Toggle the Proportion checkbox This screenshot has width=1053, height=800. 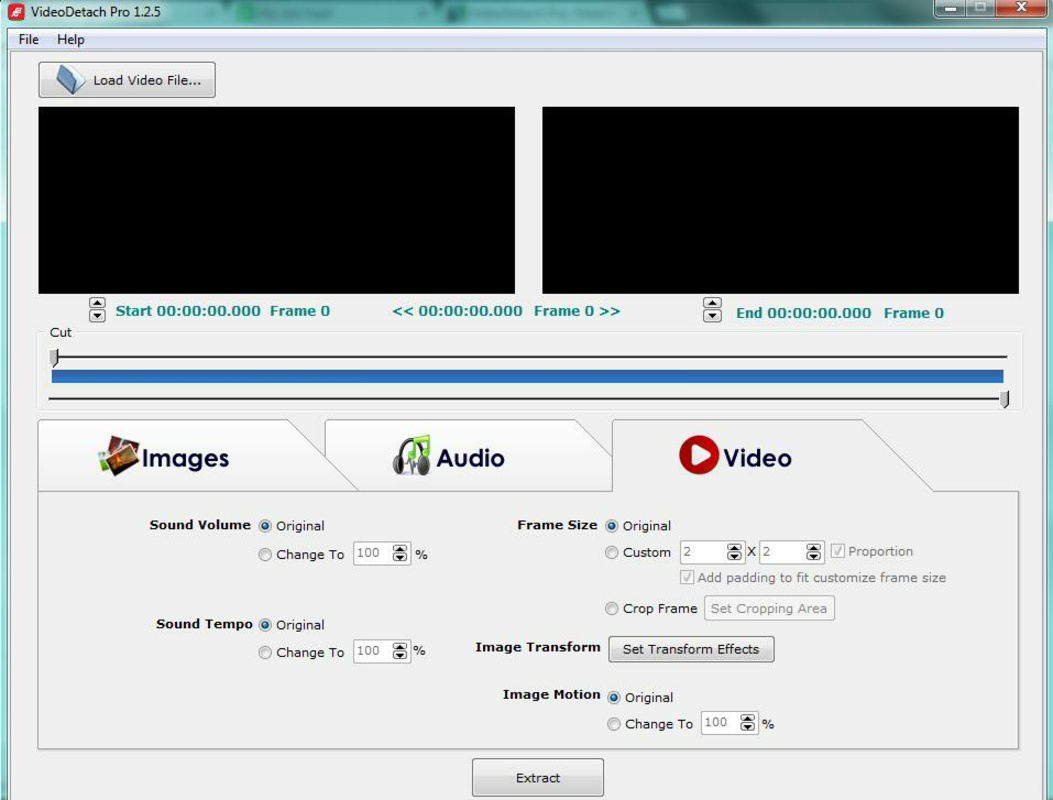pos(837,551)
